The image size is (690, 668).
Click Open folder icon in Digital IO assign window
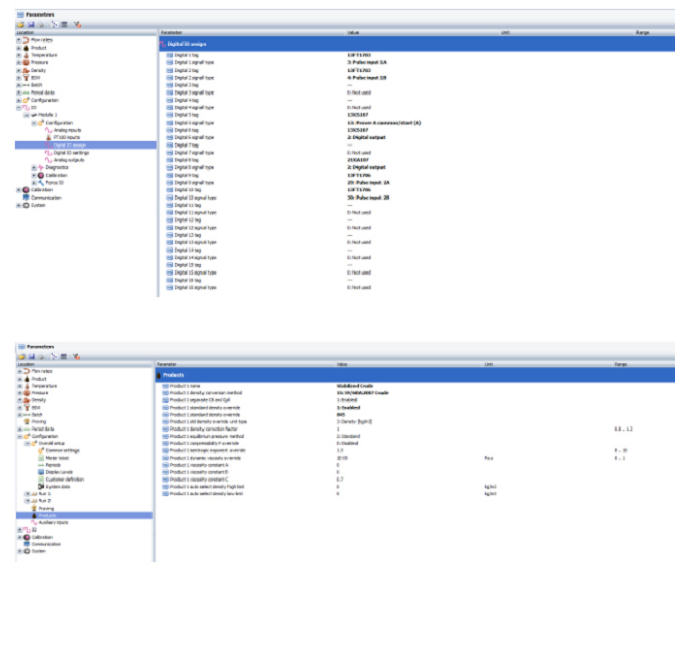pyautogui.click(x=20, y=25)
